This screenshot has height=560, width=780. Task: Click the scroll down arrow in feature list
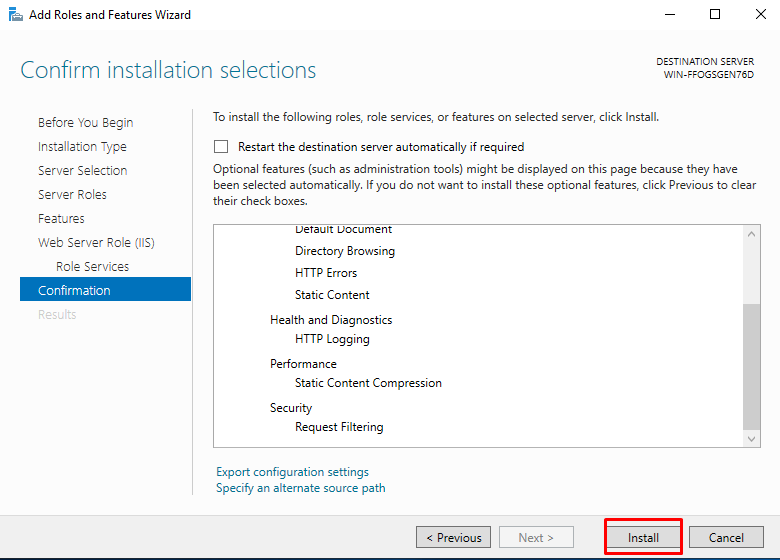(x=751, y=439)
